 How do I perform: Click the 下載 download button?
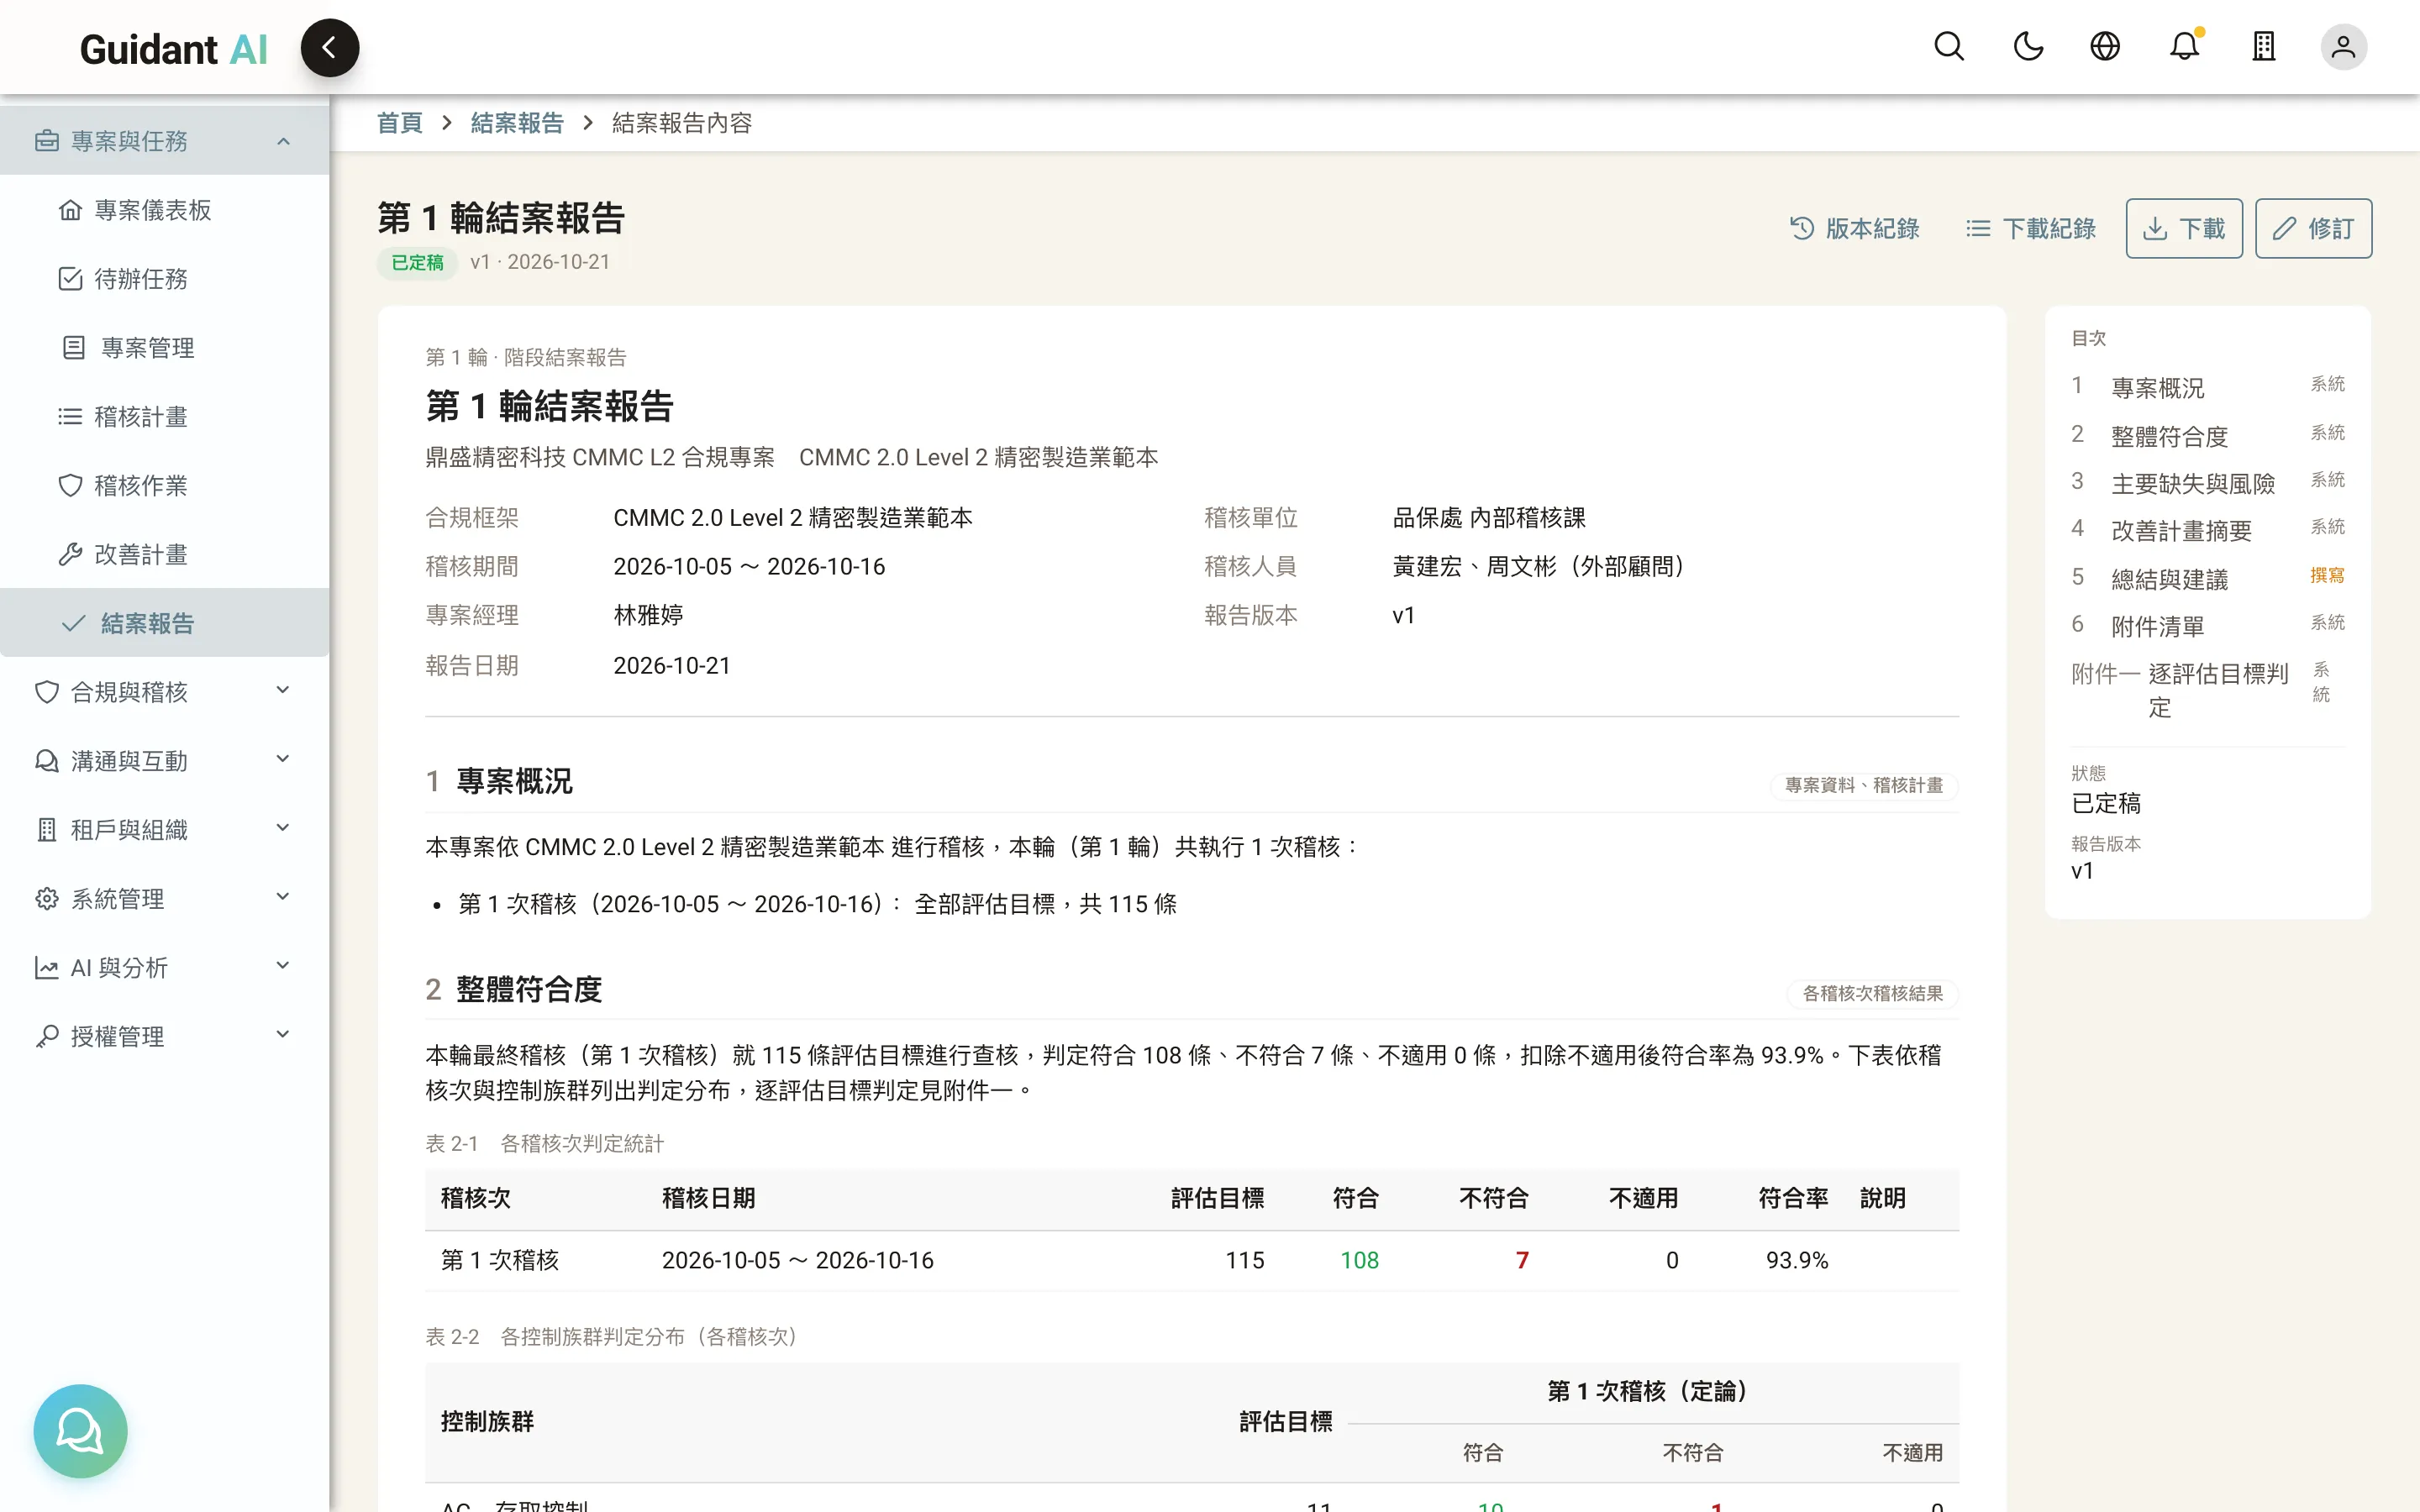tap(2184, 229)
